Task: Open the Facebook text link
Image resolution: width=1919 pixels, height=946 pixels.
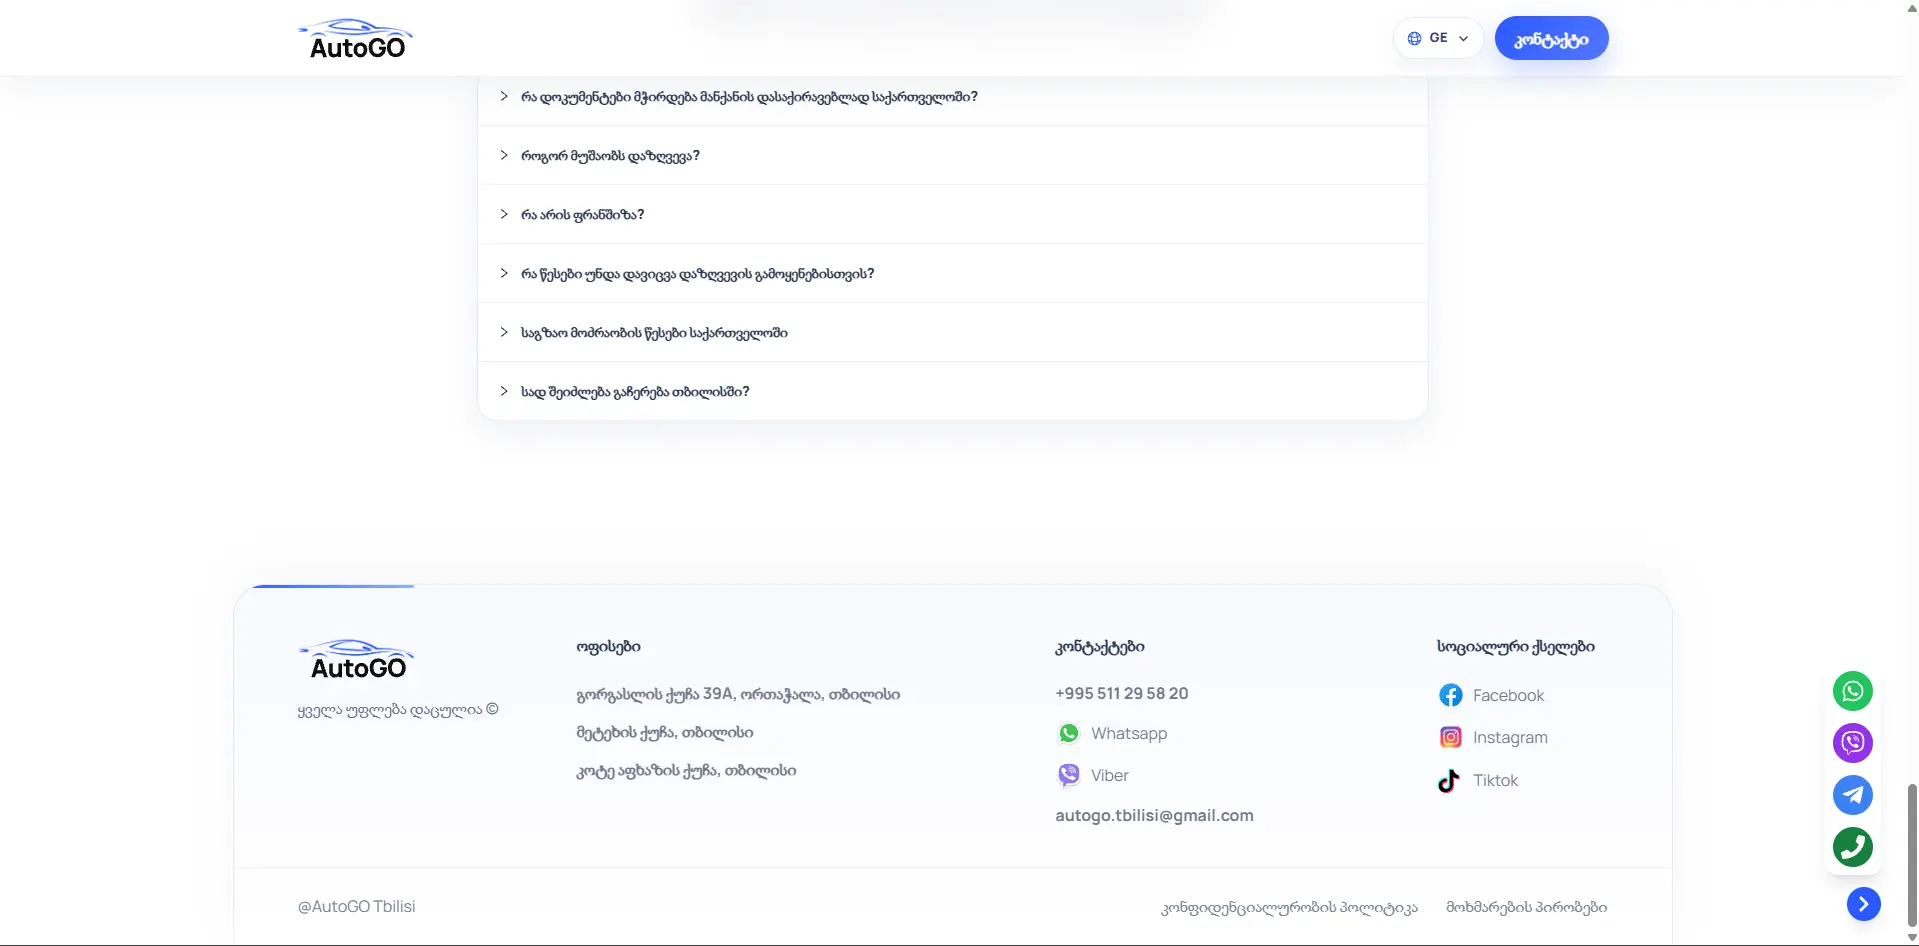Action: [1508, 695]
